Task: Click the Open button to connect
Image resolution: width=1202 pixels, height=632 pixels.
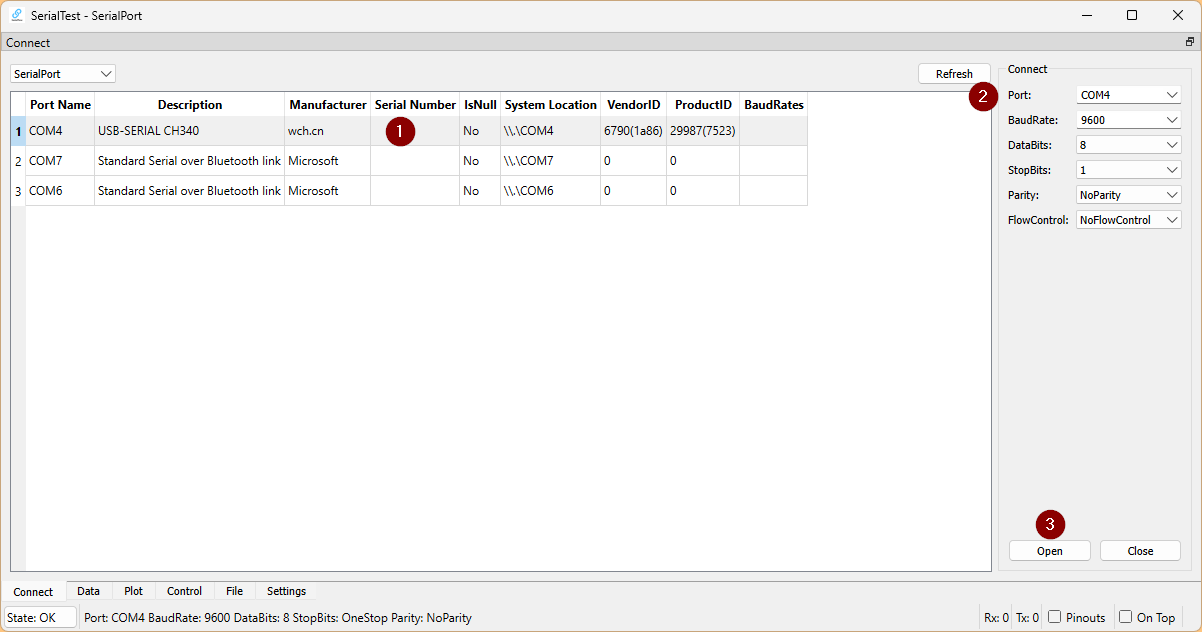Action: (1049, 551)
